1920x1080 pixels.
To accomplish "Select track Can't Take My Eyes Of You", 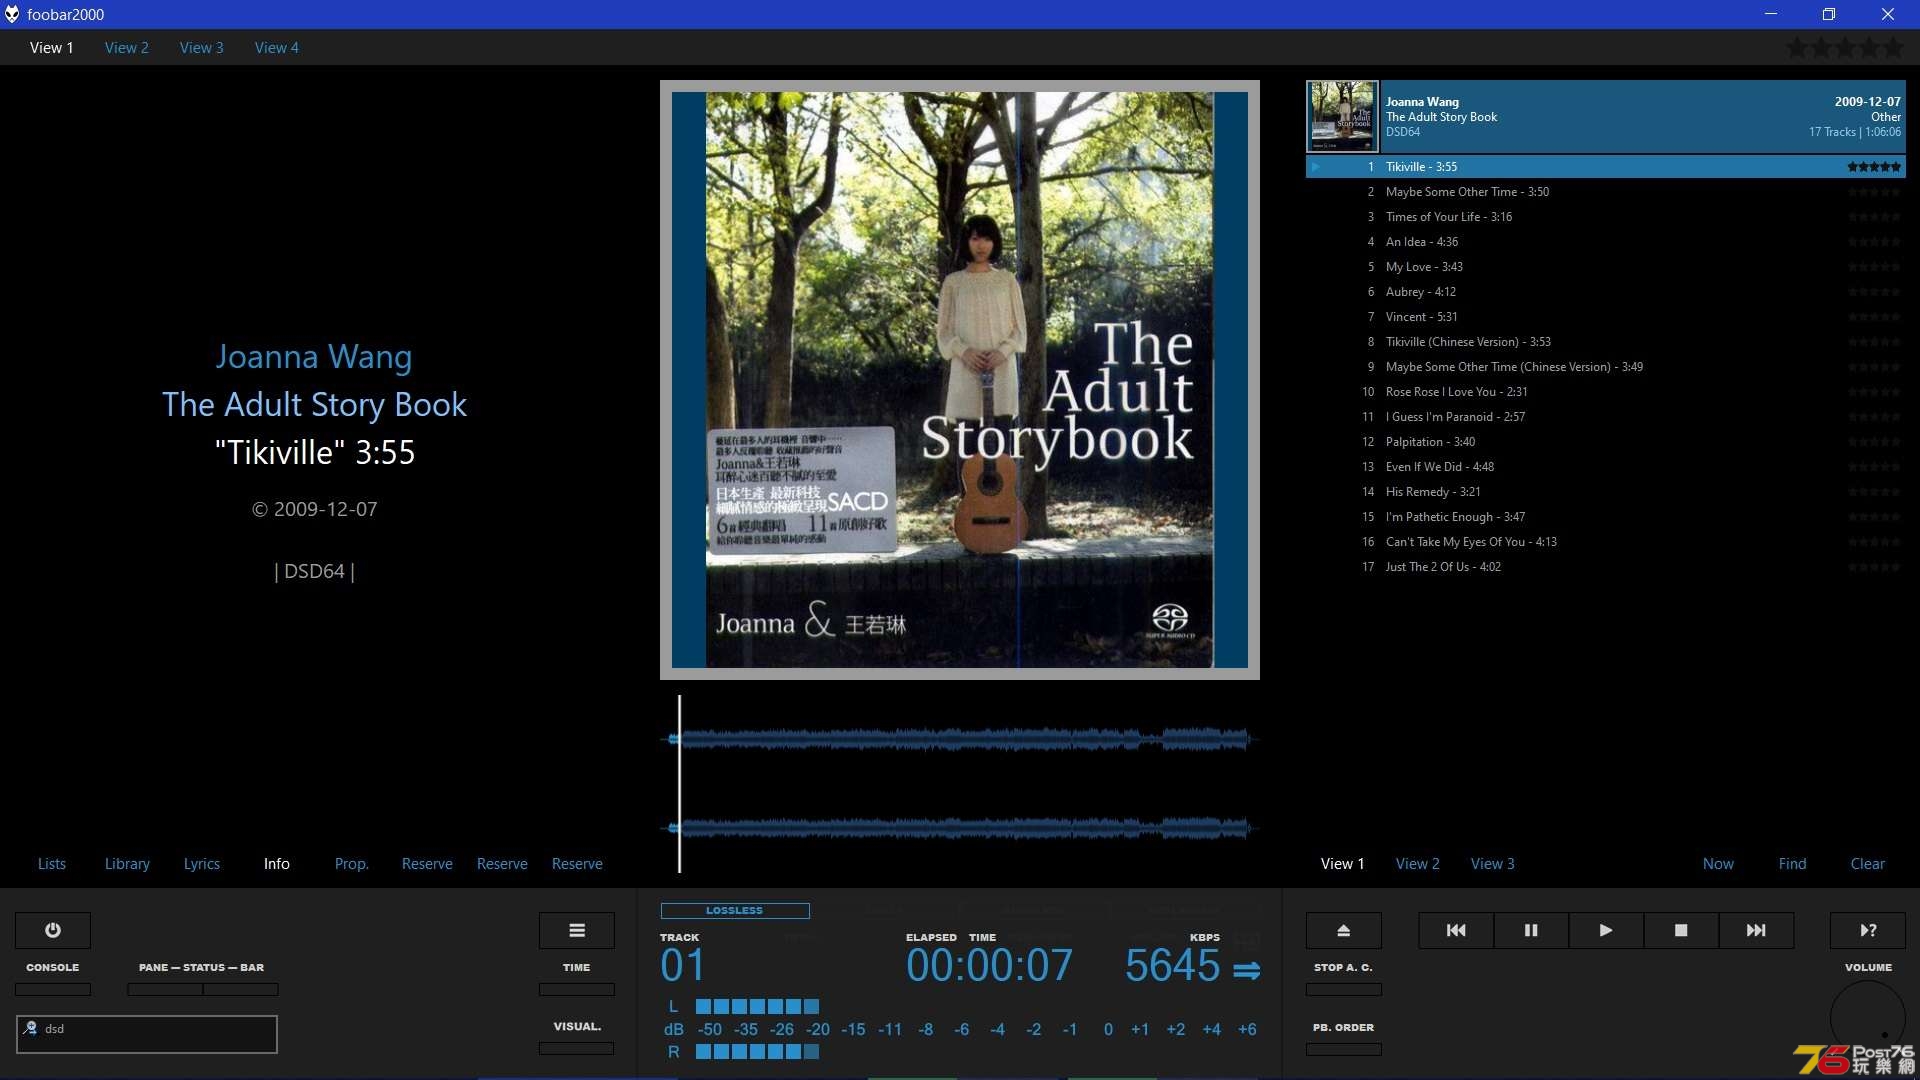I will tap(1605, 542).
